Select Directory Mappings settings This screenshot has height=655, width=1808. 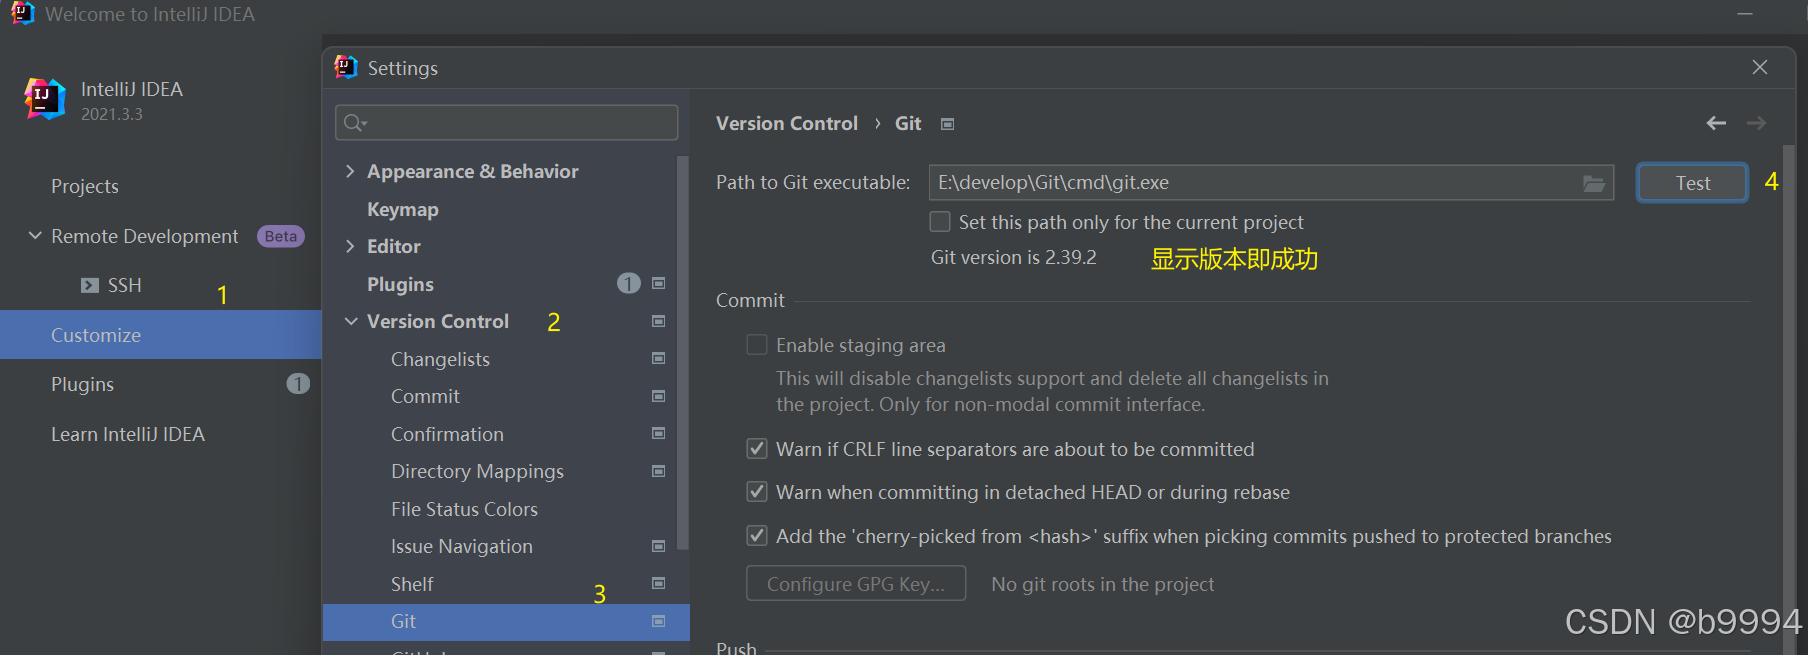477,471
